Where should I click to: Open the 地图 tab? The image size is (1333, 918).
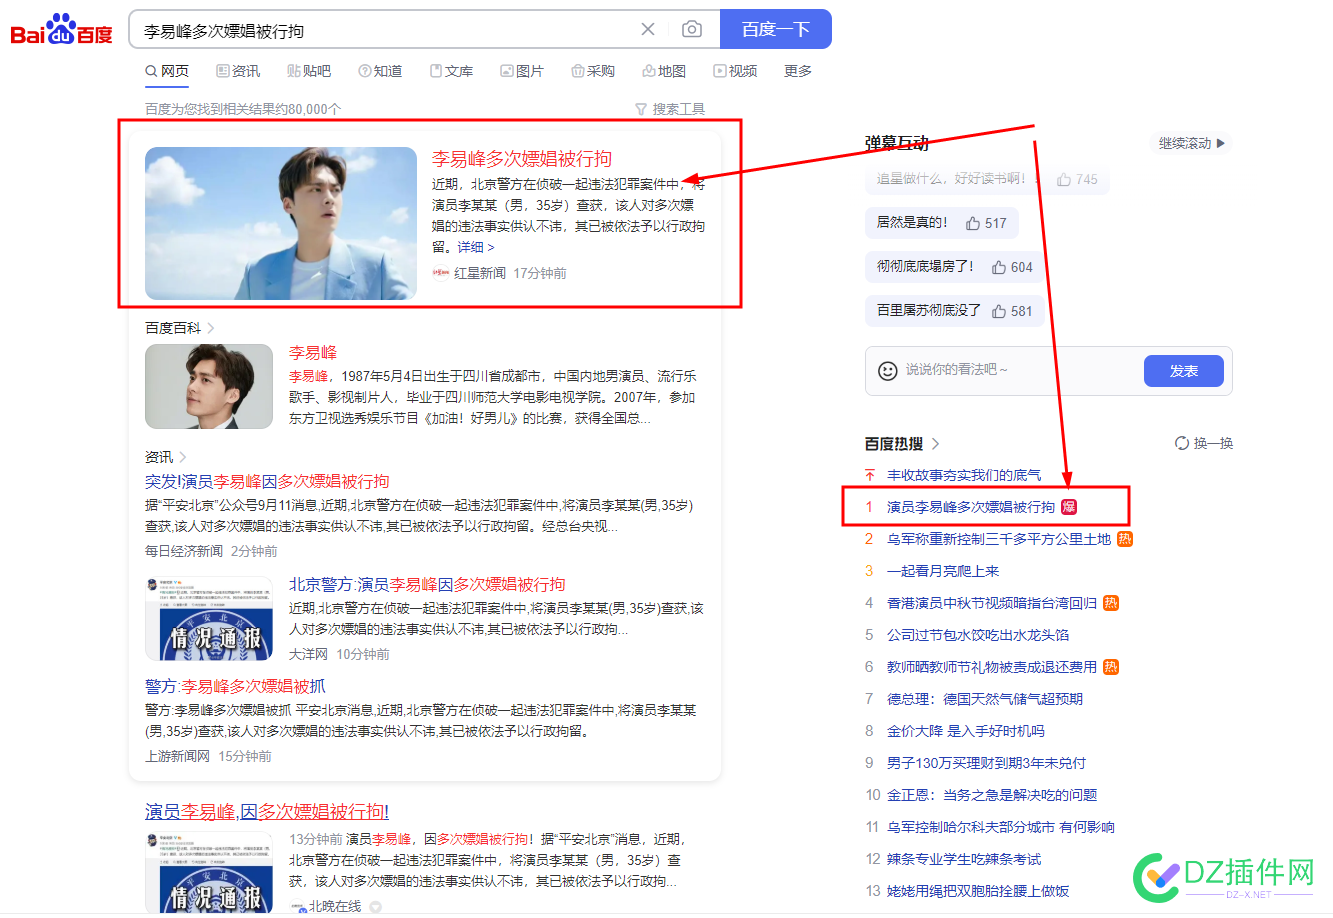(664, 71)
